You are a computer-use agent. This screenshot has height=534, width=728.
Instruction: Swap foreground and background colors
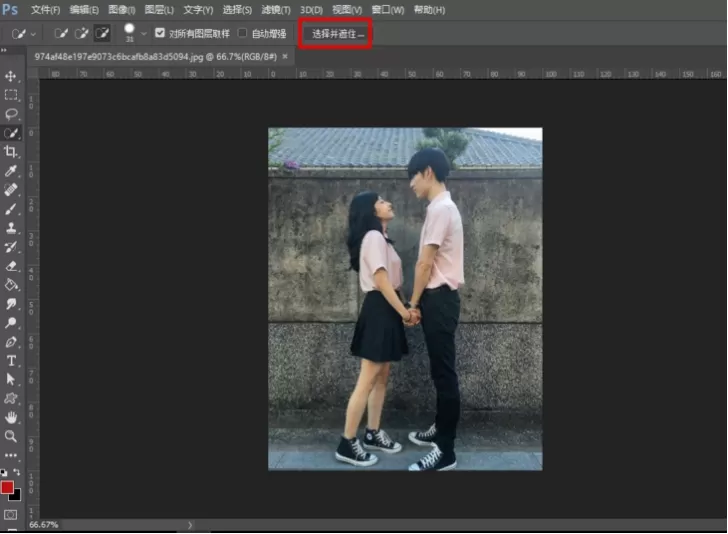pyautogui.click(x=17, y=472)
